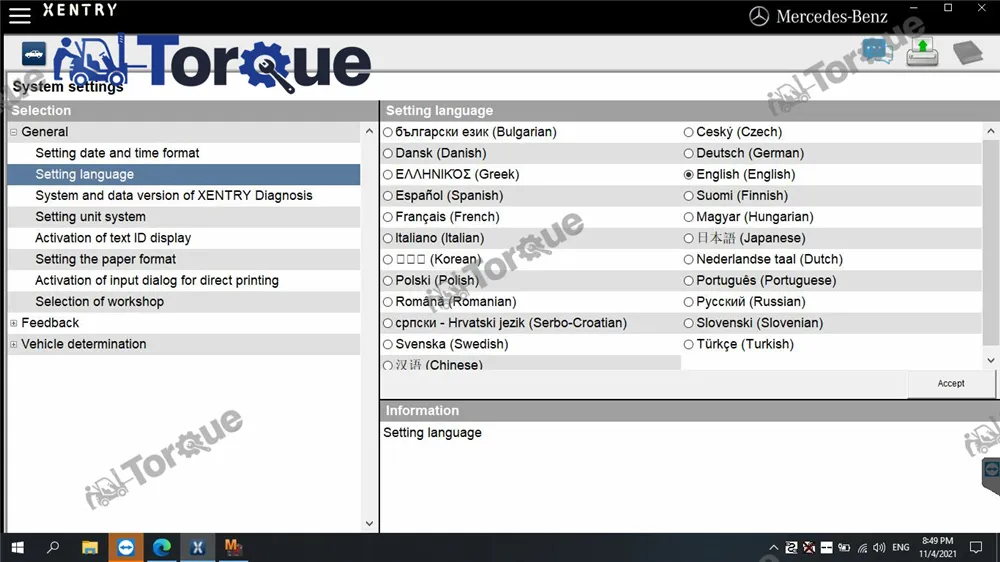Image resolution: width=1000 pixels, height=562 pixels.
Task: Open Setting unit system item
Action: pyautogui.click(x=184, y=217)
